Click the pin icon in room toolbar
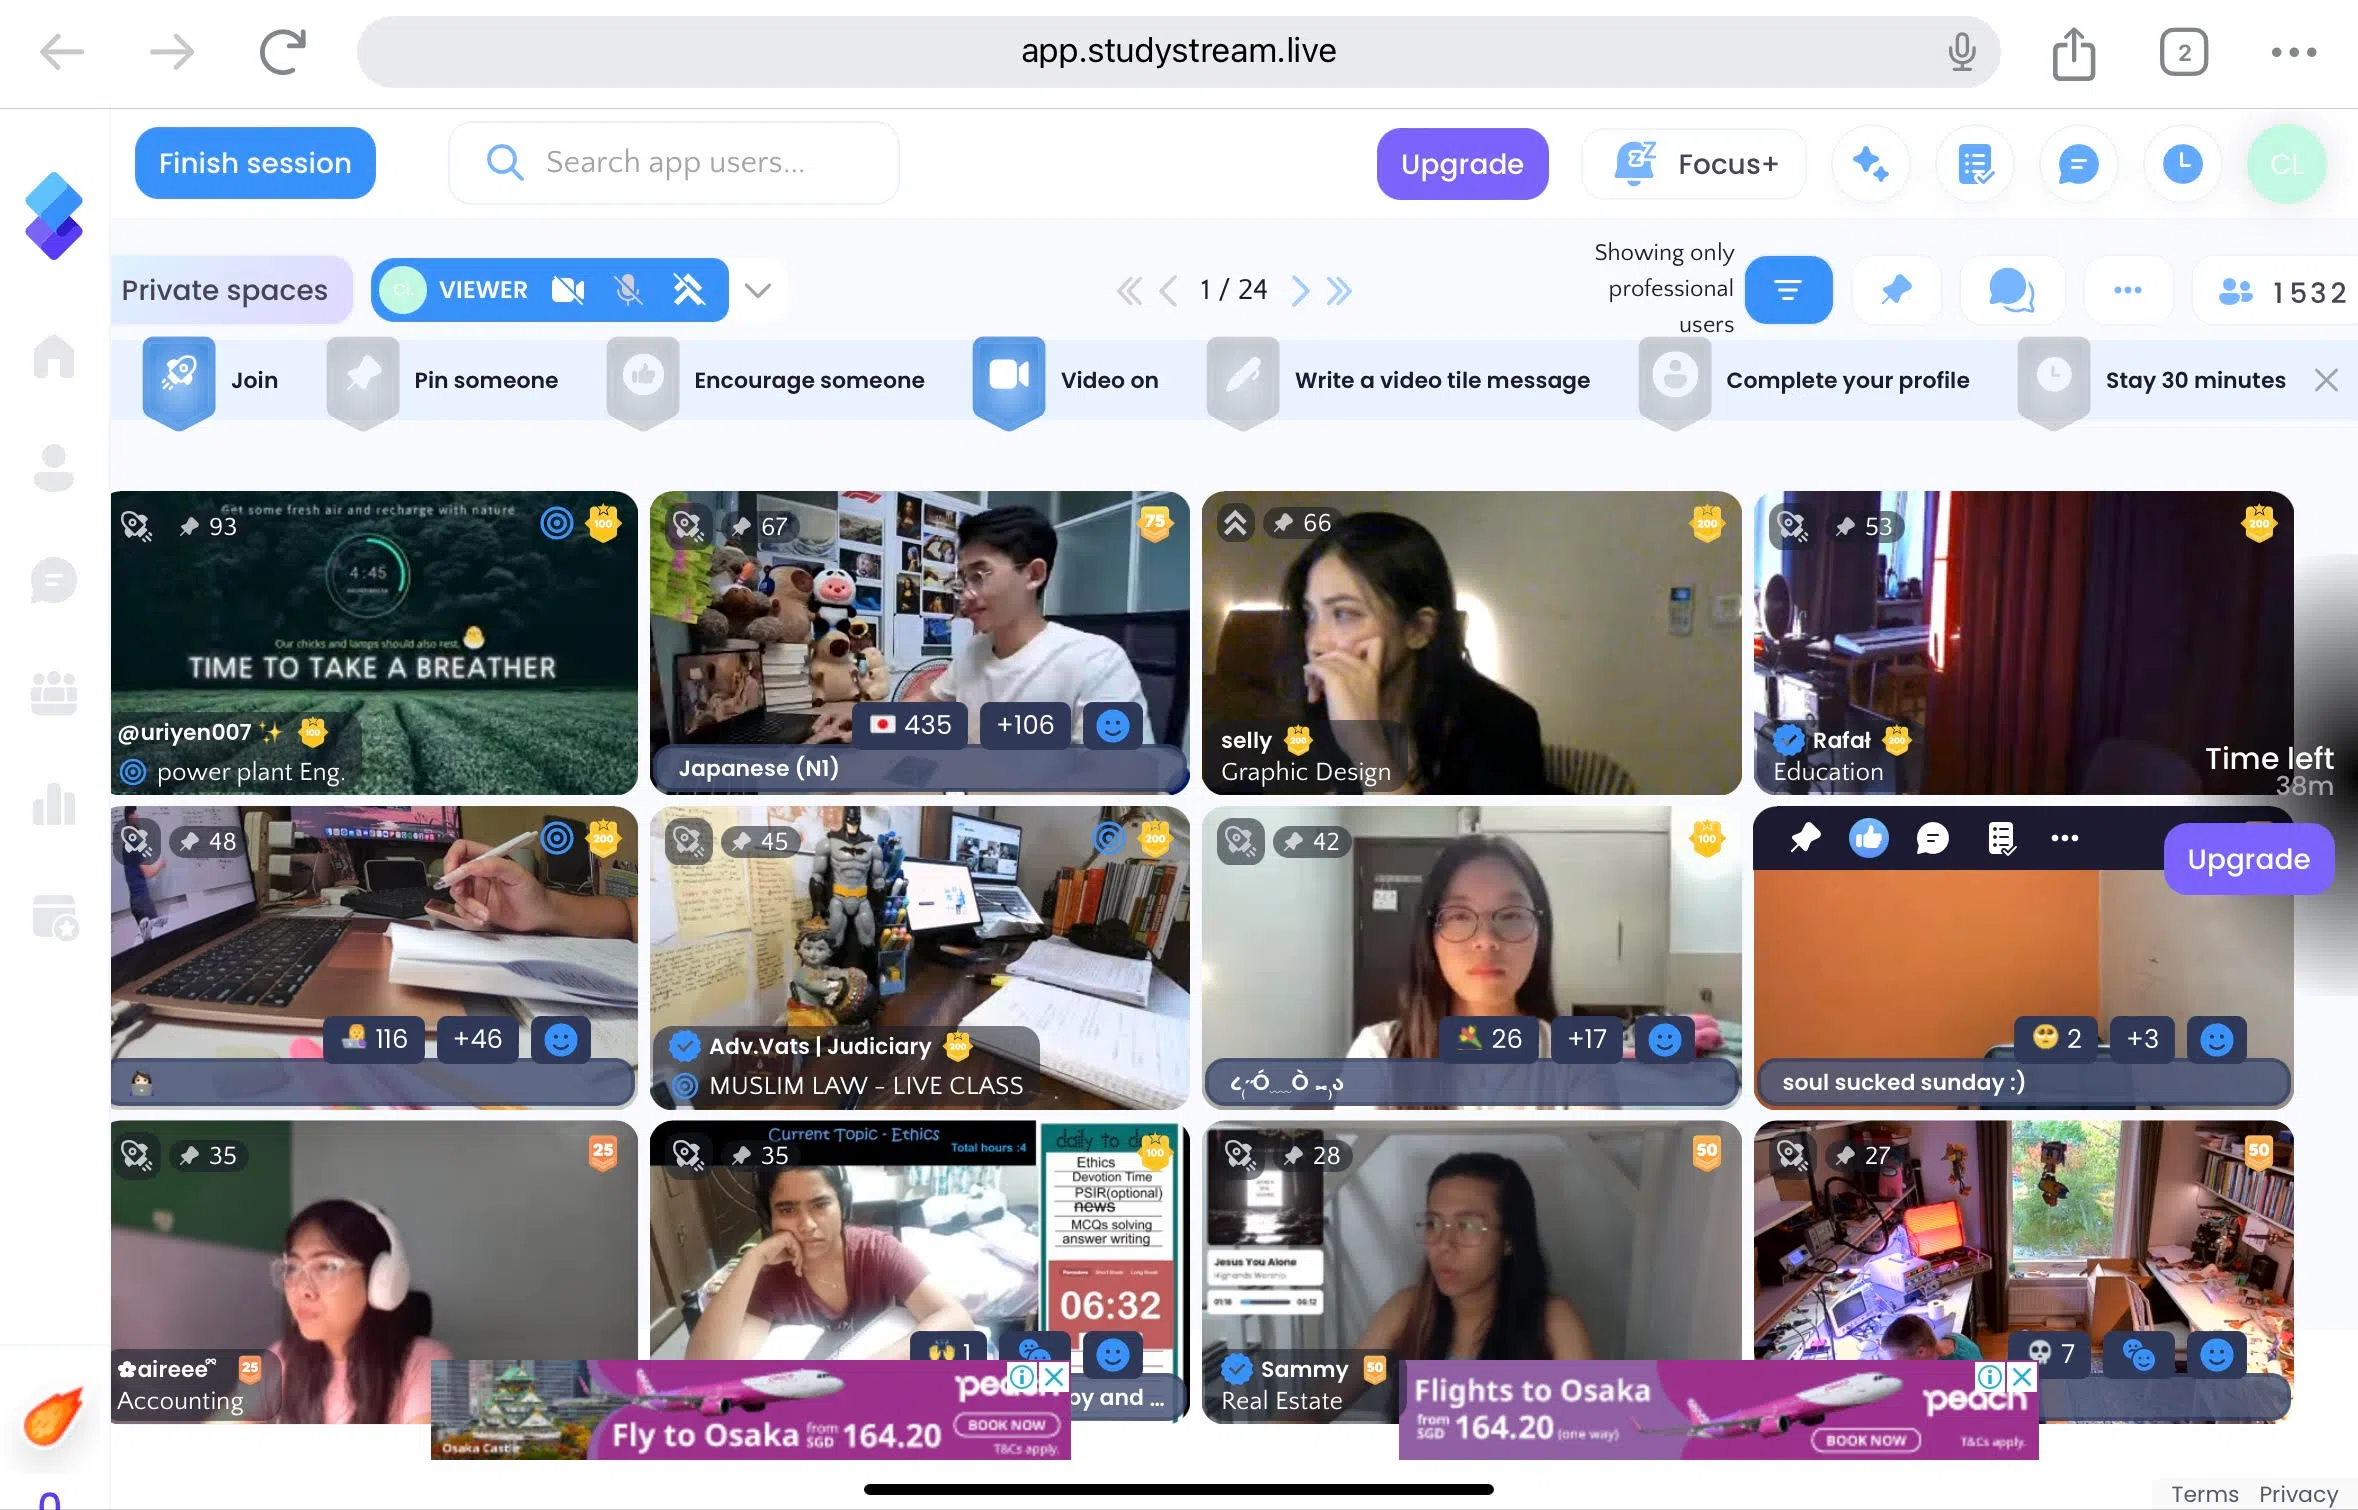 (x=1896, y=290)
